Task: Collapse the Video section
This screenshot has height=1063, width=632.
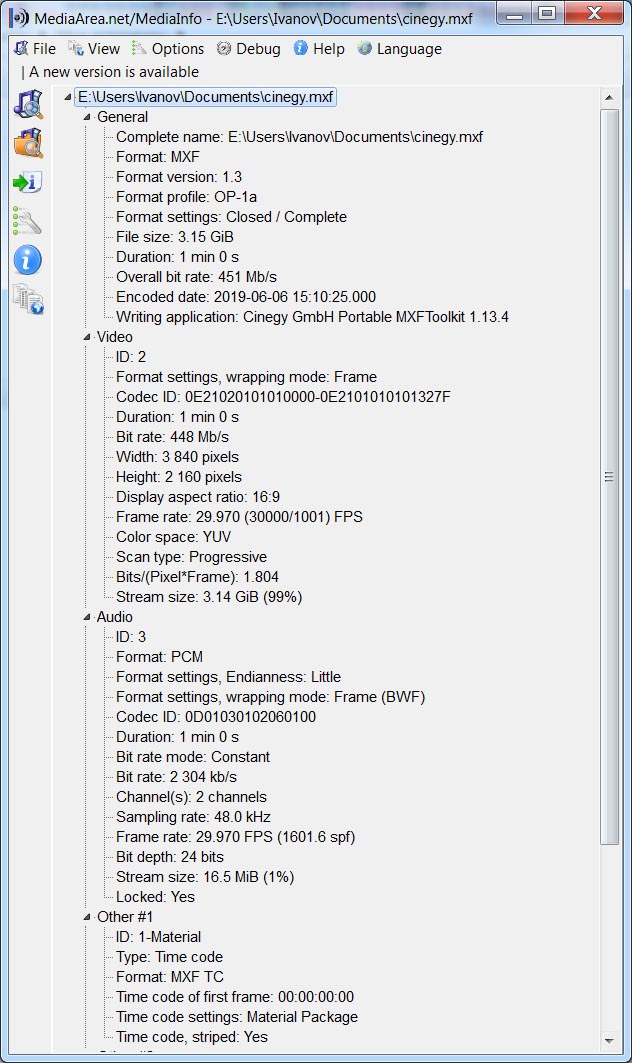Action: (87, 337)
